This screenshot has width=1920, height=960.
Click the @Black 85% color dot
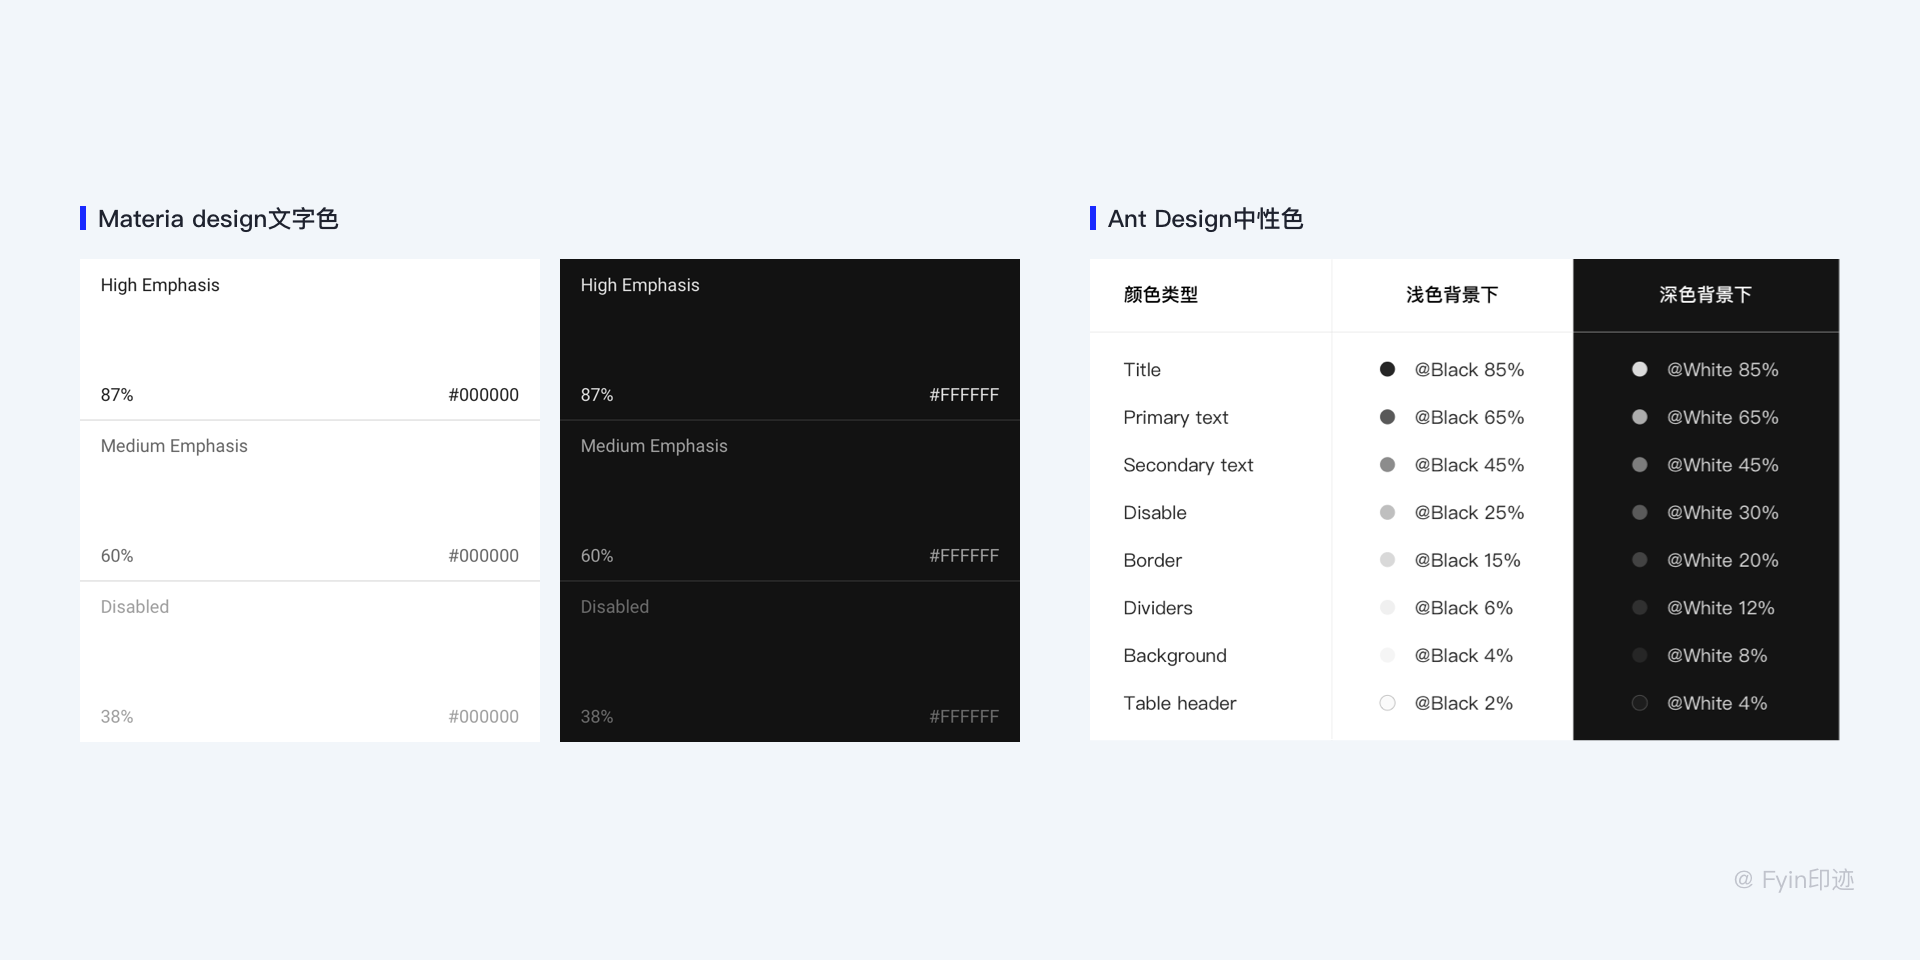click(1387, 369)
